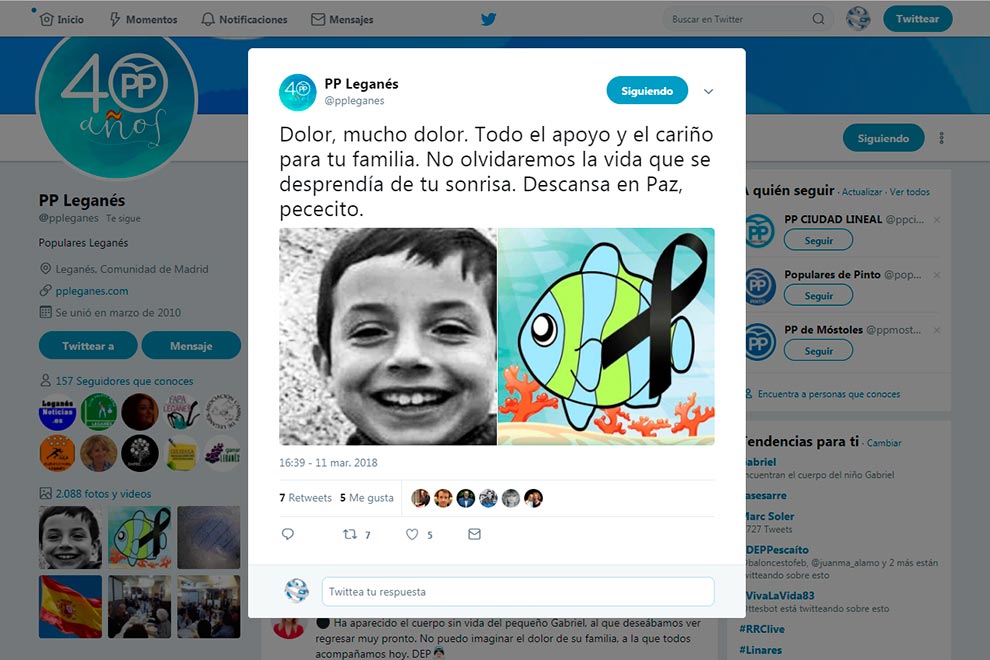The height and width of the screenshot is (660, 990).
Task: Open the Momentos tab
Action: (x=144, y=19)
